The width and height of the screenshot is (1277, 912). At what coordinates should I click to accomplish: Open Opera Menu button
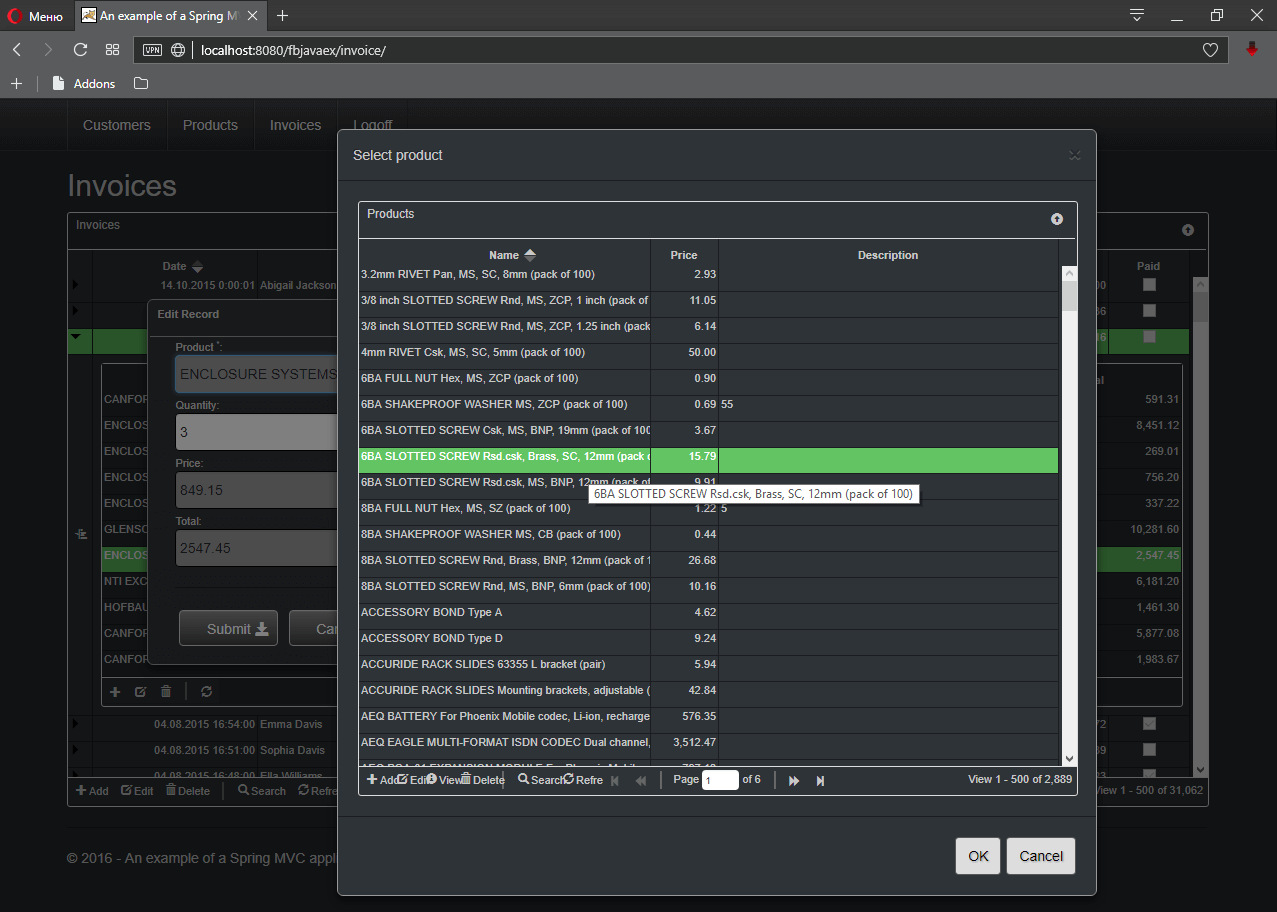coord(36,16)
